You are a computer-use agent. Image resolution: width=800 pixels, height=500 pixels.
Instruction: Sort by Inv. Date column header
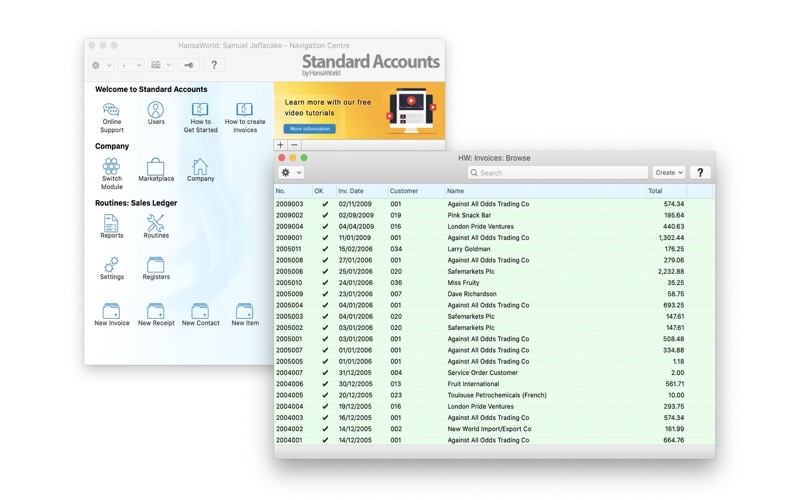(x=361, y=191)
